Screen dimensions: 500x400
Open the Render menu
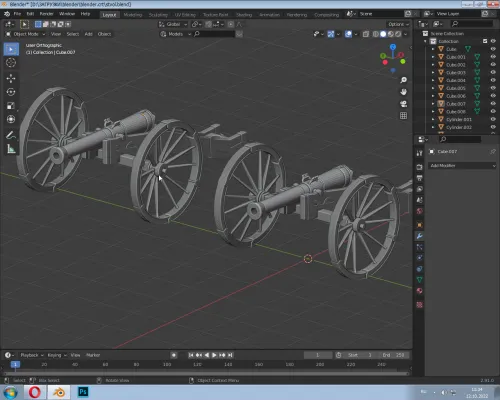[x=46, y=14]
